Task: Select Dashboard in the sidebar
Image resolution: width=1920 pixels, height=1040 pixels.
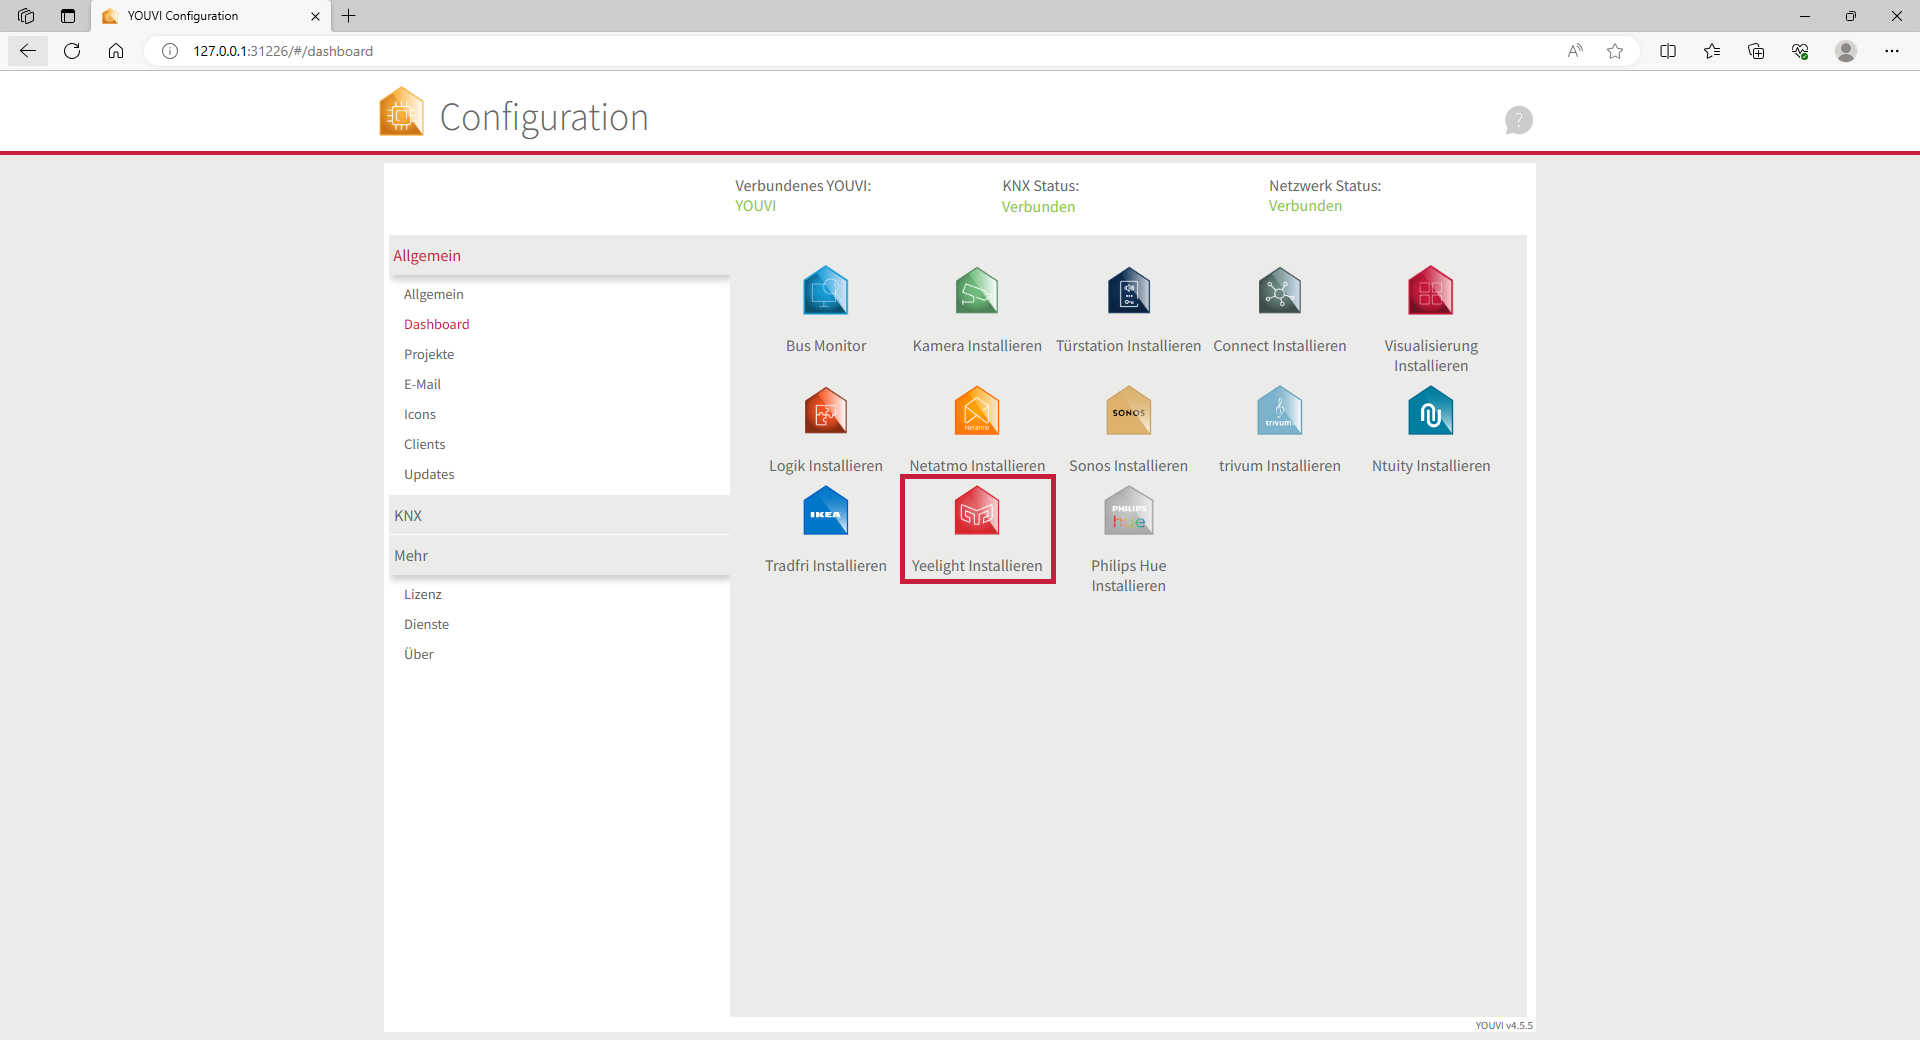Action: click(437, 324)
